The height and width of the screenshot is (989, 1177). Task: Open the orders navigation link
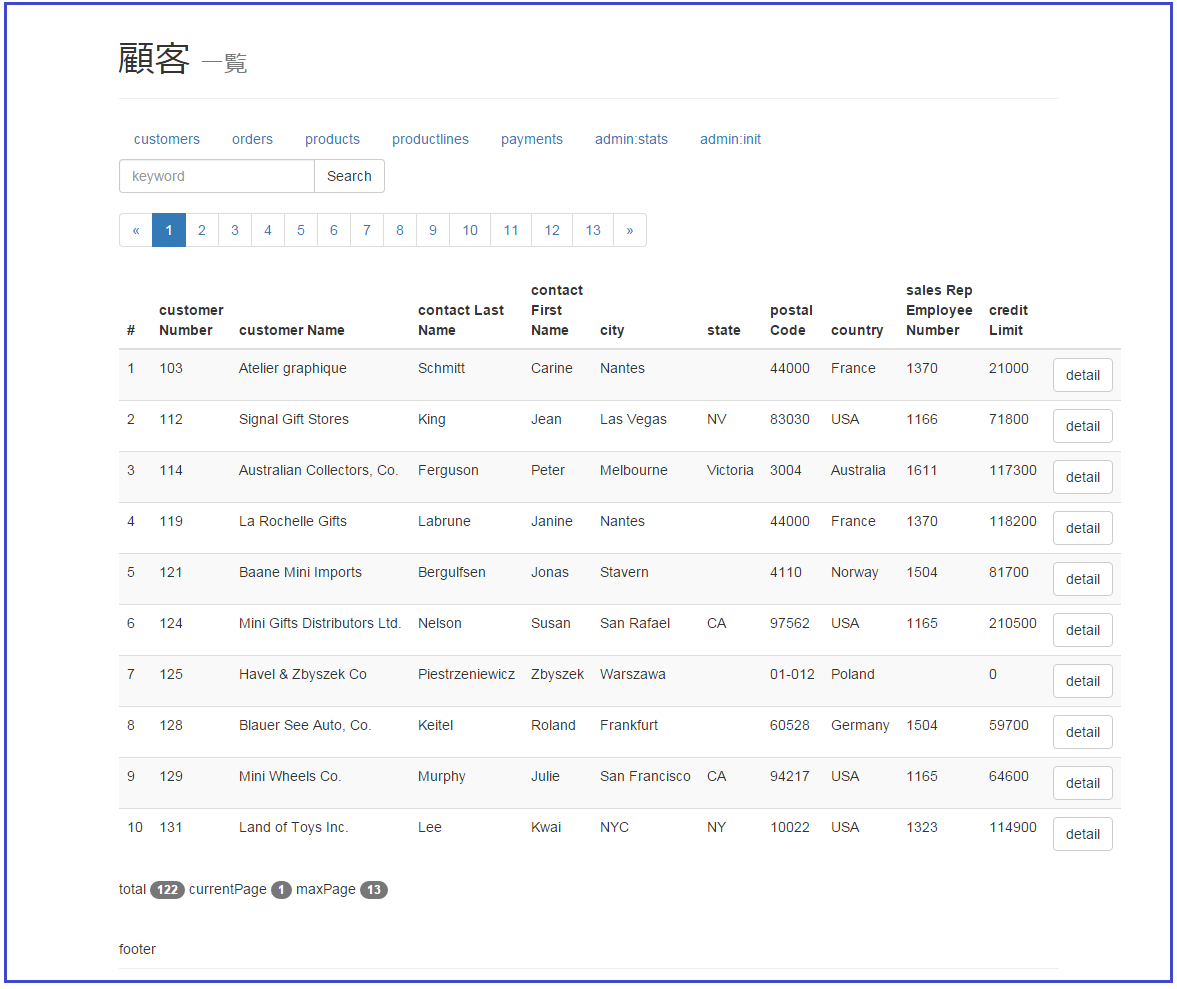tap(251, 139)
